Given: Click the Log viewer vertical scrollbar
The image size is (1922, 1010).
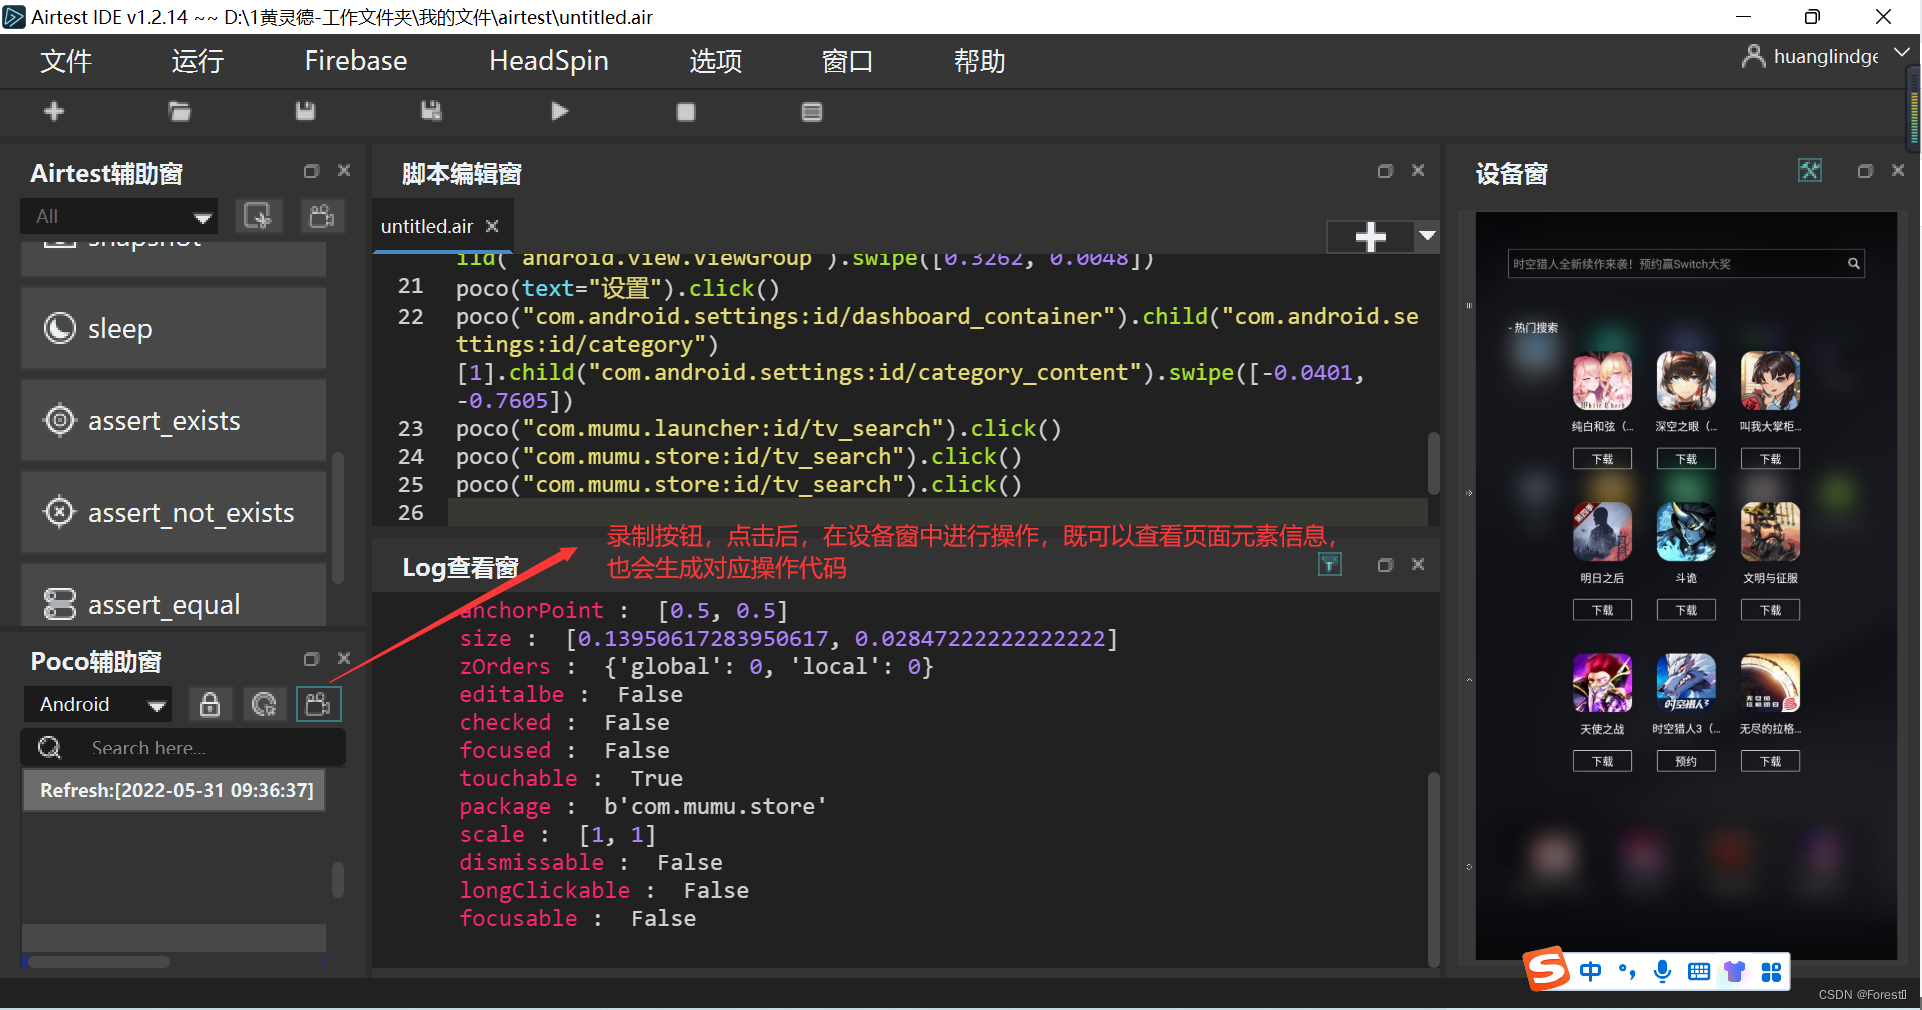Looking at the screenshot, I should [1433, 868].
